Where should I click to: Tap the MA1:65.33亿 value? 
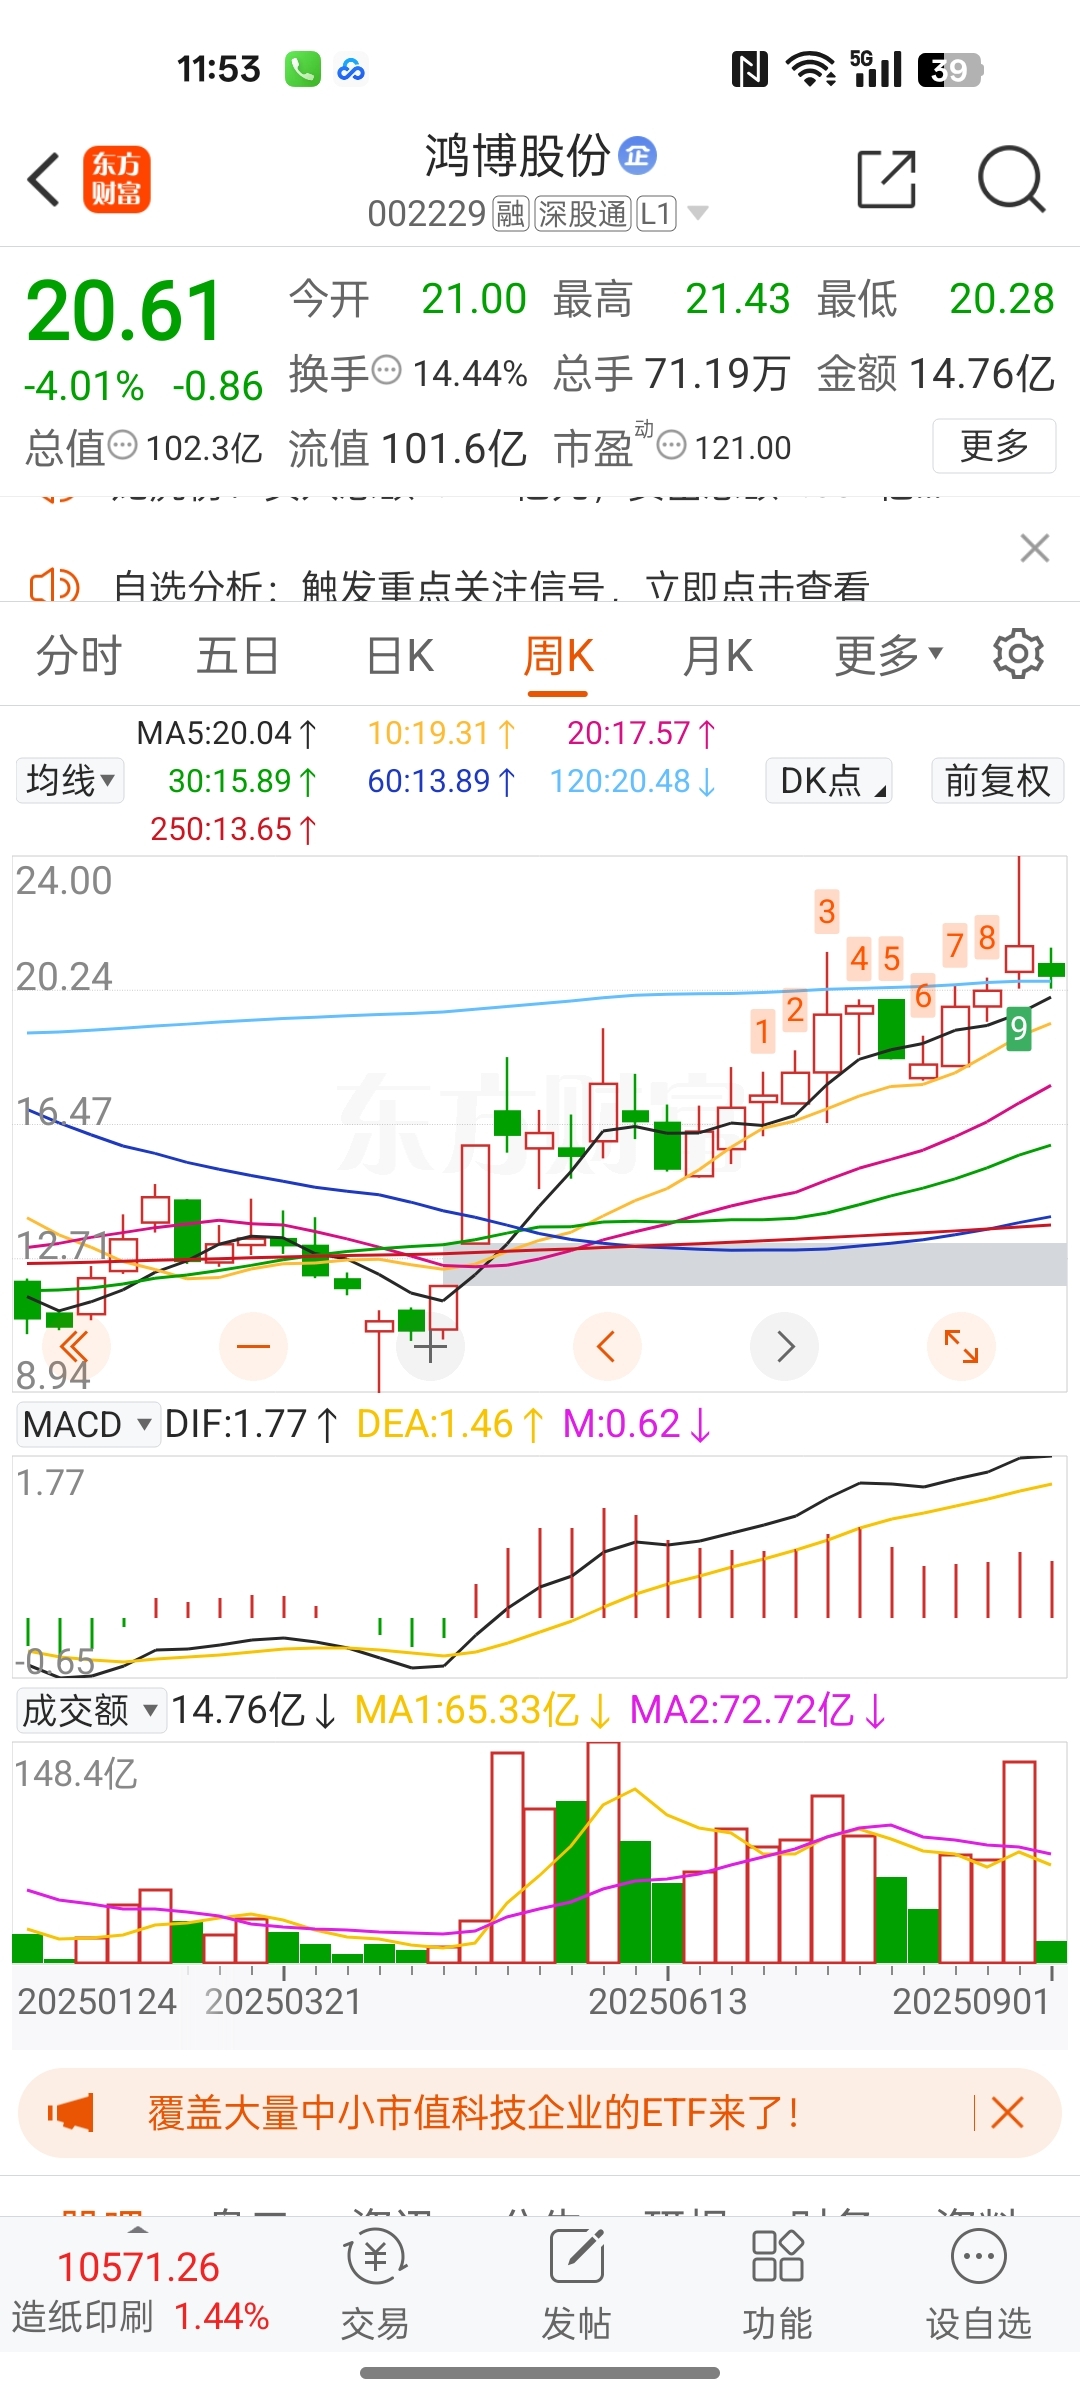(x=483, y=1710)
